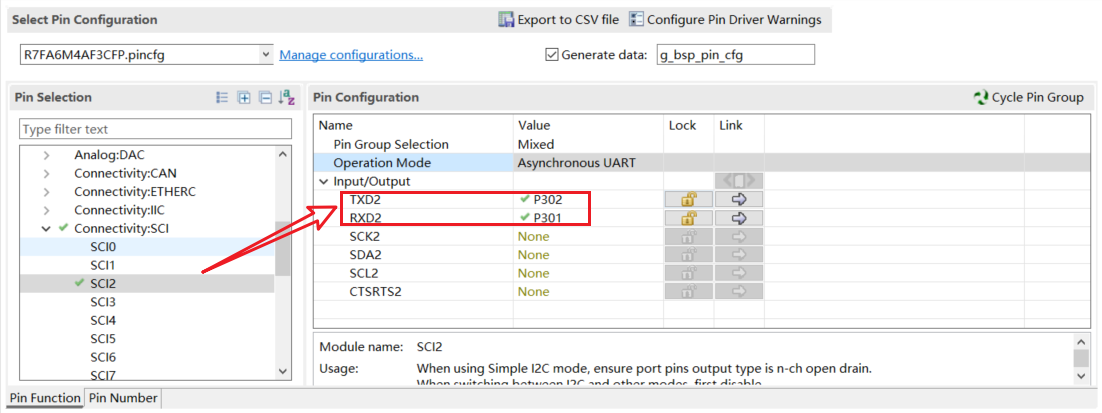Viewport: 1102px width, 413px height.
Task: Click the alphabetical sort icon in Pin Selection
Action: tap(286, 97)
